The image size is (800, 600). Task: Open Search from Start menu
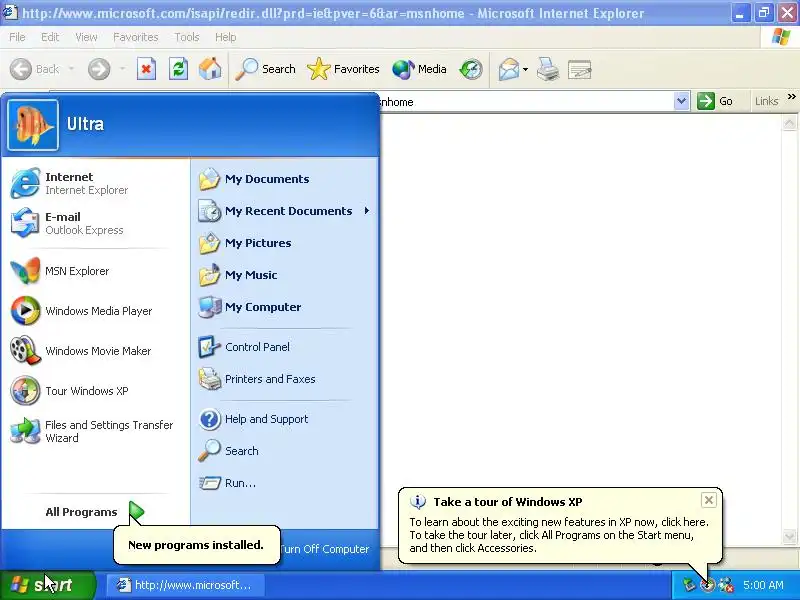pyautogui.click(x=285, y=451)
